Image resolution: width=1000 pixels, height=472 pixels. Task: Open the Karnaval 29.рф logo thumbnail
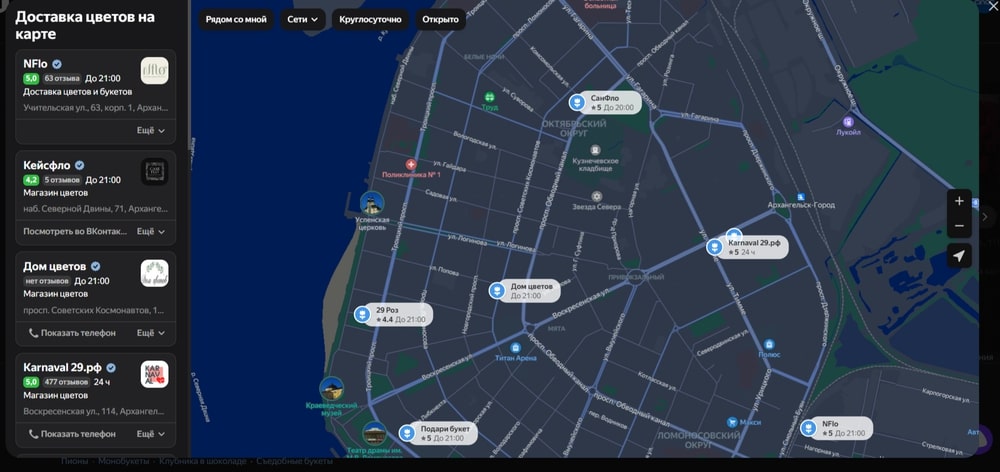(x=154, y=374)
